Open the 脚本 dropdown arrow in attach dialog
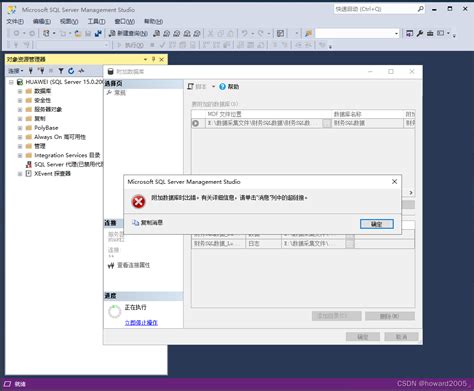This screenshot has width=474, height=391. pos(213,87)
